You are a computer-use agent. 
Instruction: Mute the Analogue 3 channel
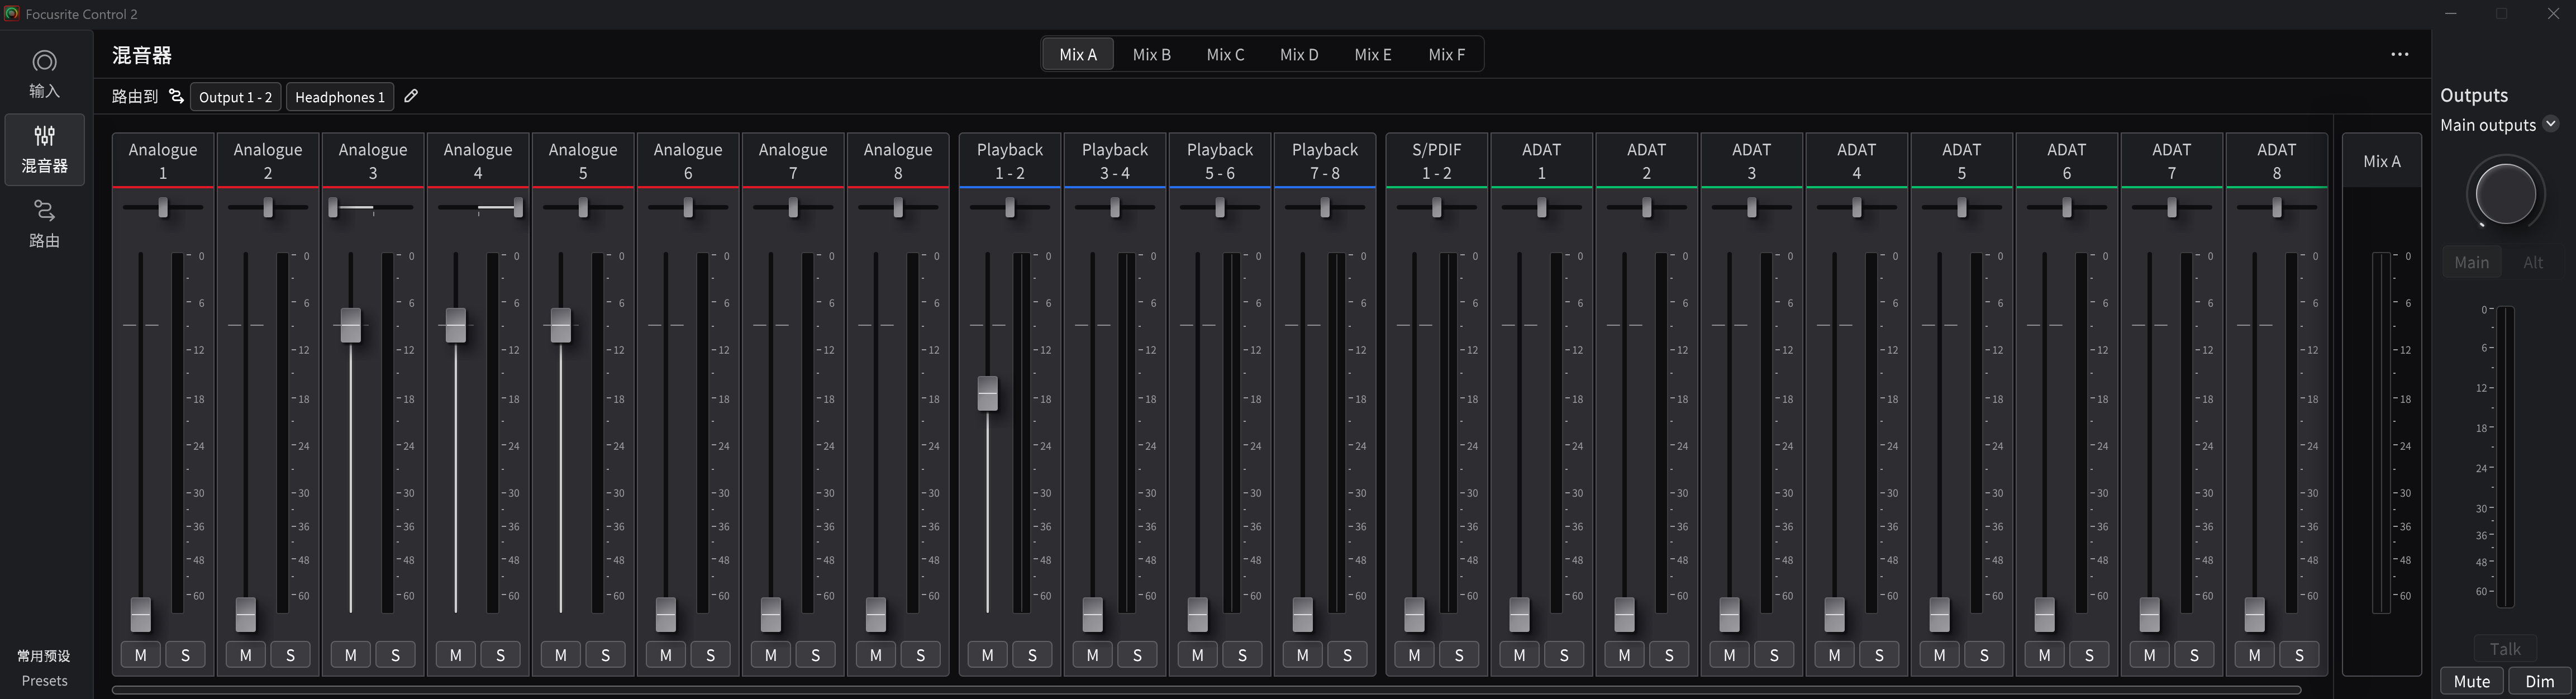[350, 655]
